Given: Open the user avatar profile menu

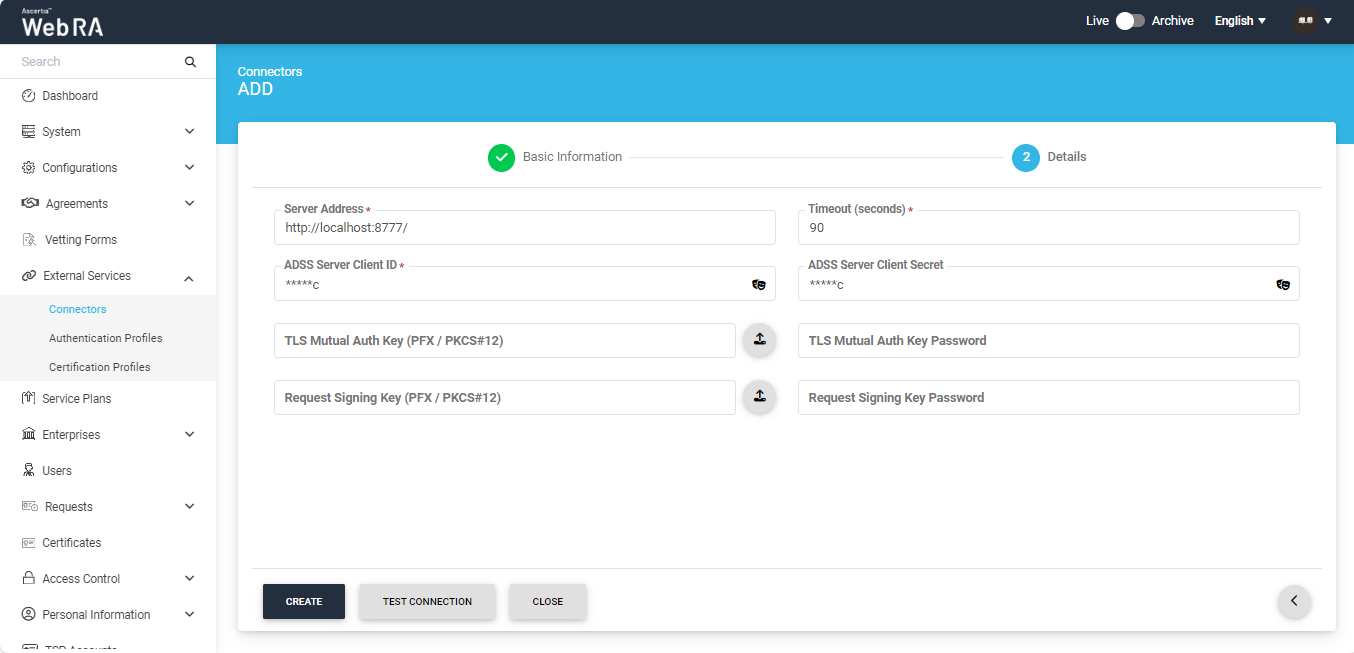Looking at the screenshot, I should point(1312,21).
